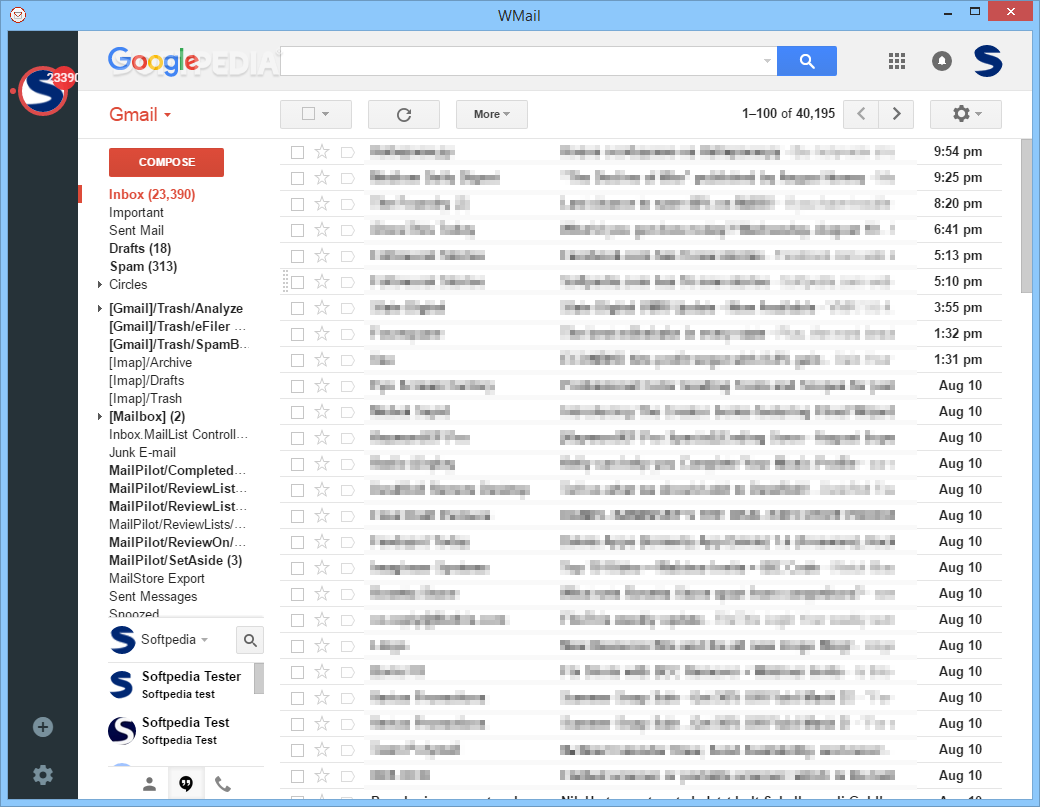Star the 6:41 pm message
1040x807 pixels.
[x=322, y=229]
